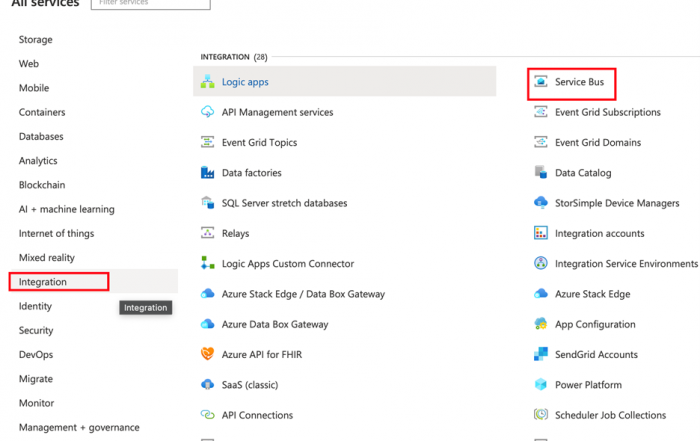This screenshot has width=700, height=441.
Task: Open StorSimple Device Managers link
Action: (617, 203)
